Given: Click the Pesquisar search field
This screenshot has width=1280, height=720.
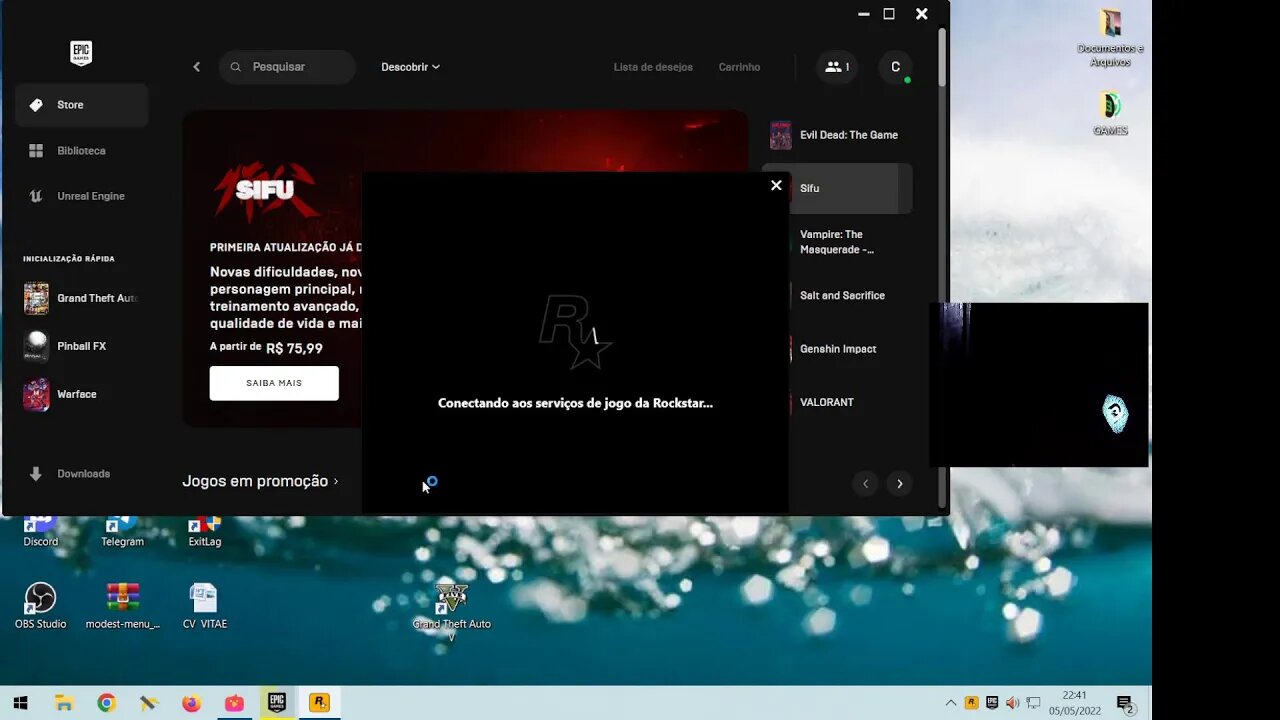Looking at the screenshot, I should 287,67.
